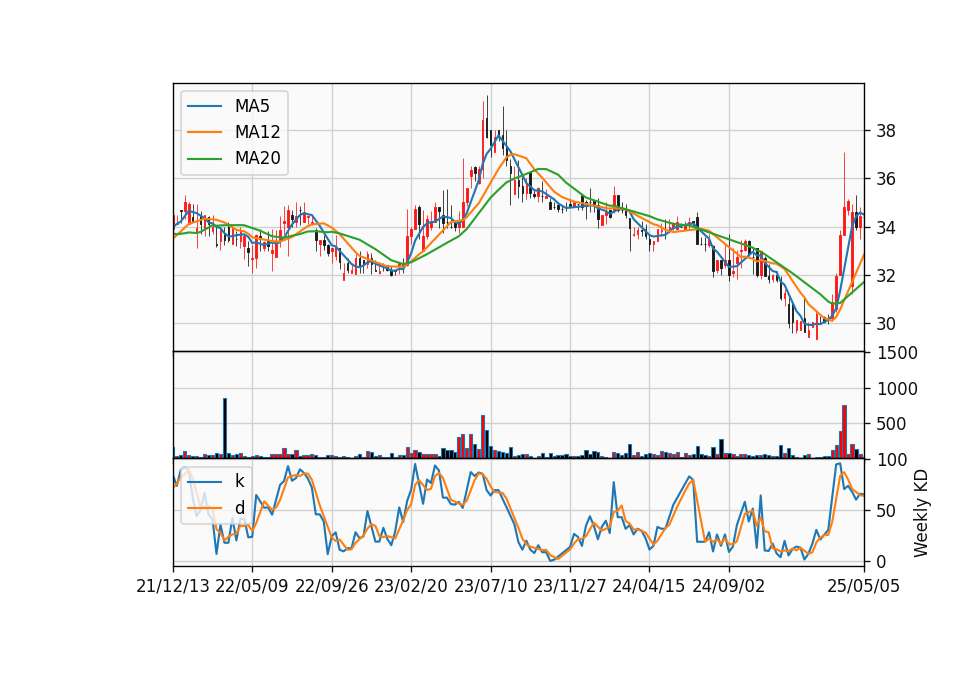Click the 38 price axis label
The width and height of the screenshot is (960, 690).
coord(885,130)
